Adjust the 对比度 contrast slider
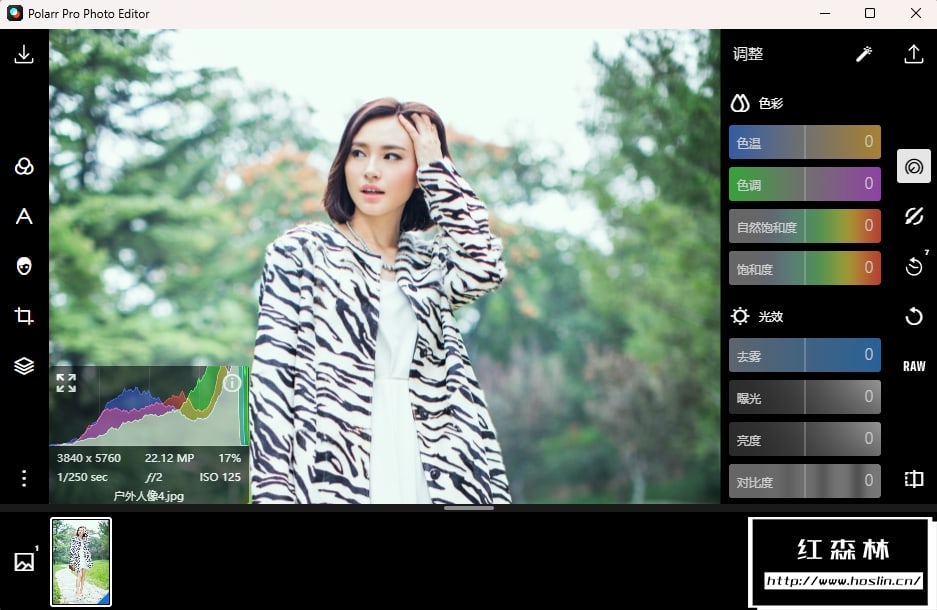The image size is (937, 610). (x=804, y=480)
